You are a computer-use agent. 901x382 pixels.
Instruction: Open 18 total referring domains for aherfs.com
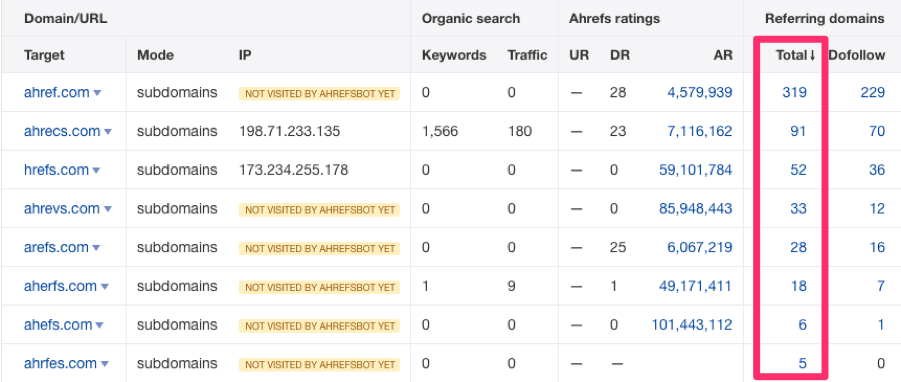tap(799, 286)
